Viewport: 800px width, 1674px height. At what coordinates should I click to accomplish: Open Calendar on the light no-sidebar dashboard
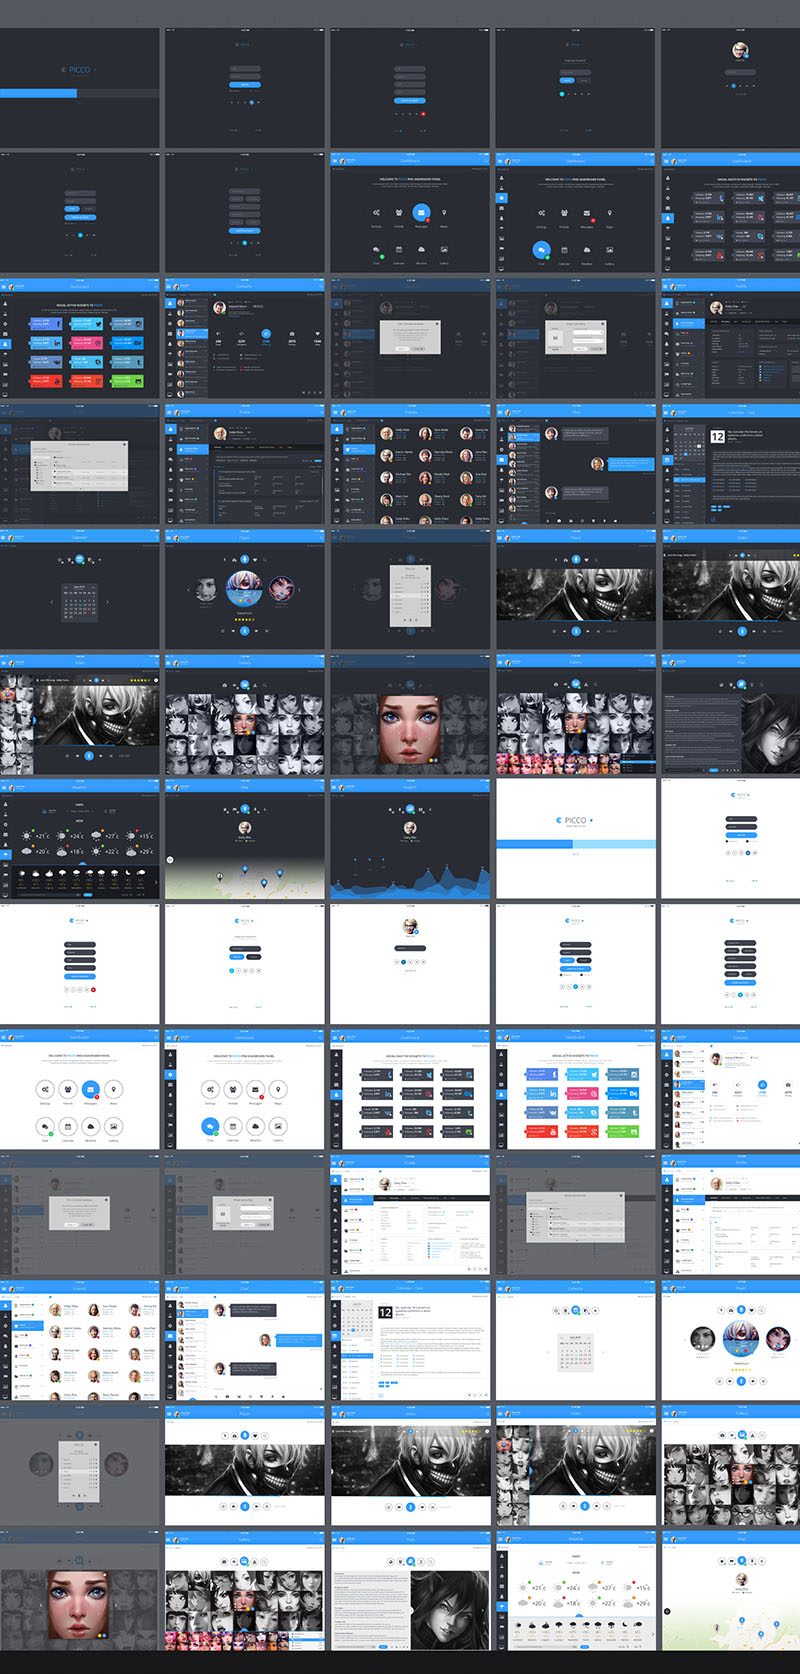pos(68,1126)
